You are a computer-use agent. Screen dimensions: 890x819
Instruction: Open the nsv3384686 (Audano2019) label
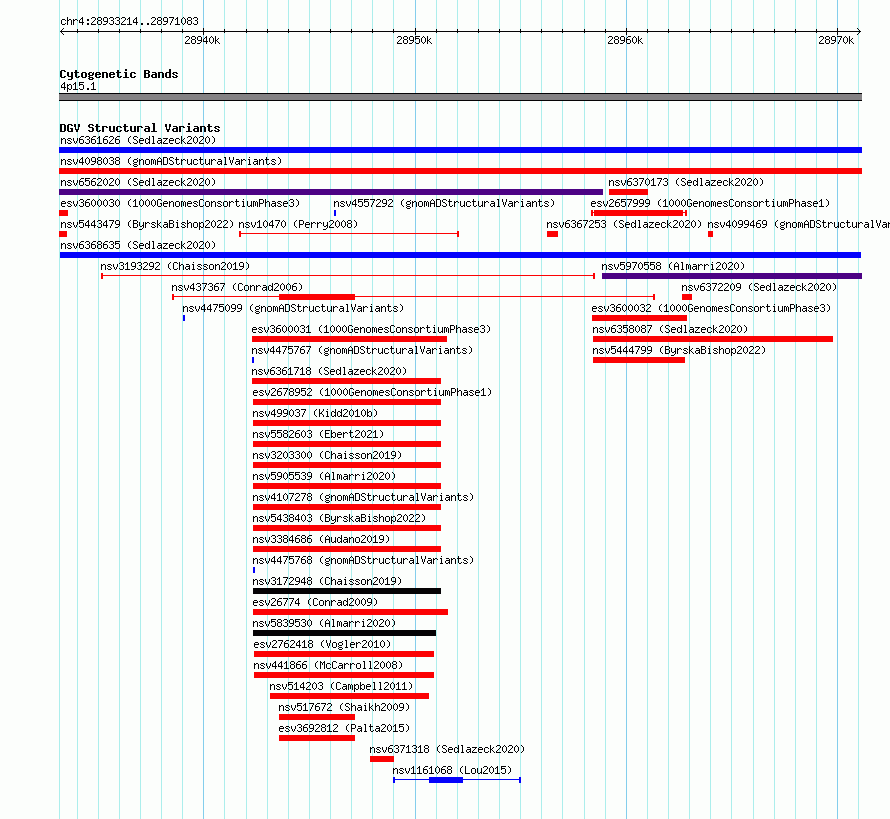321,539
